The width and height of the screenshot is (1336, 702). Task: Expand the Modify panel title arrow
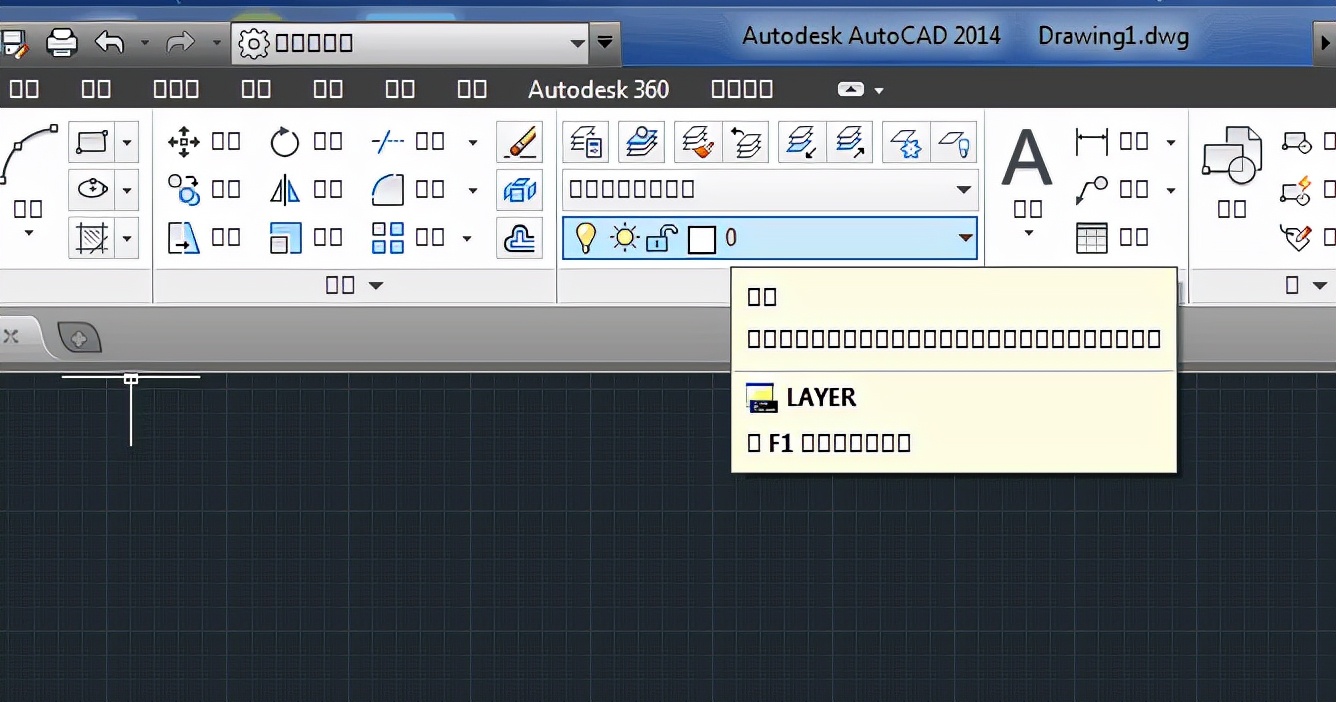point(376,286)
